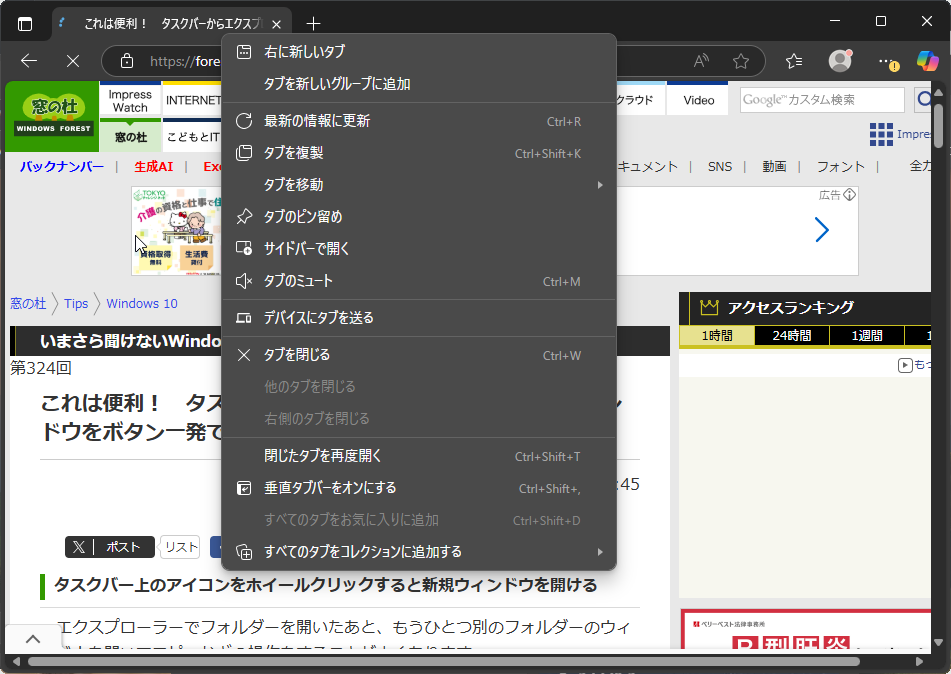Start read aloud for this page
The width and height of the screenshot is (951, 674).
(700, 61)
